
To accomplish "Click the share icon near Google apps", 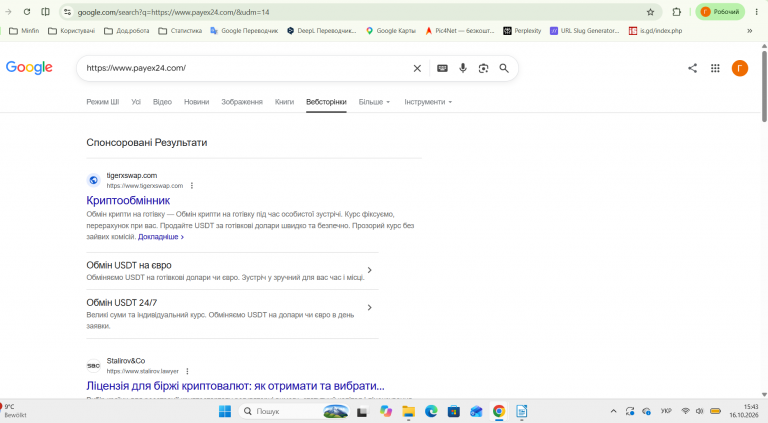I will click(x=692, y=68).
